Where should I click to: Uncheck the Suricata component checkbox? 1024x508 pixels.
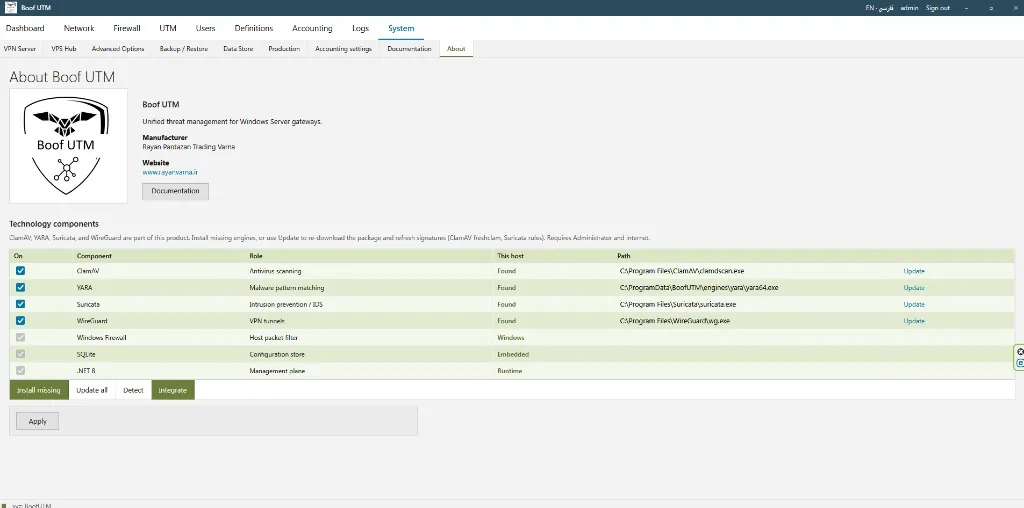click(20, 304)
